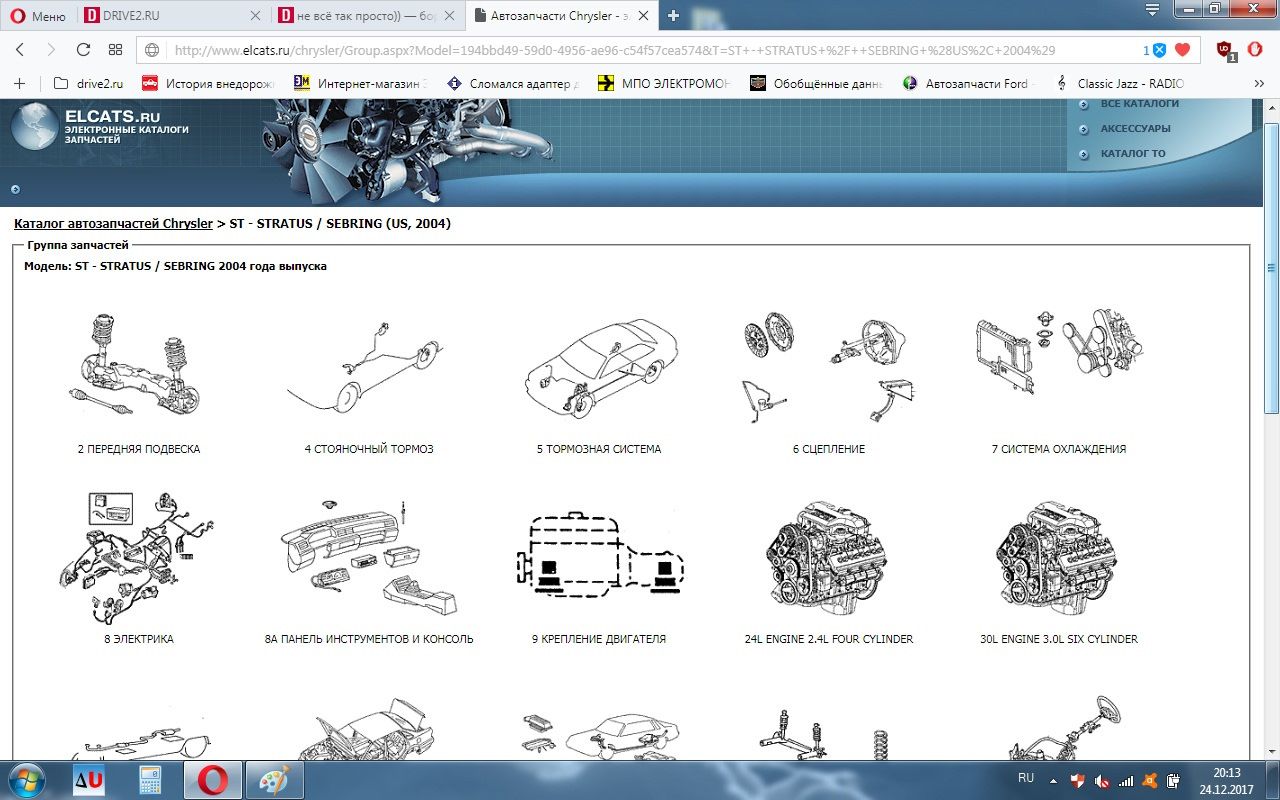This screenshot has height=800, width=1280.
Task: Open the 2 ПЕРЕДНЯЯ ПОДВЕСКА link
Action: point(139,449)
